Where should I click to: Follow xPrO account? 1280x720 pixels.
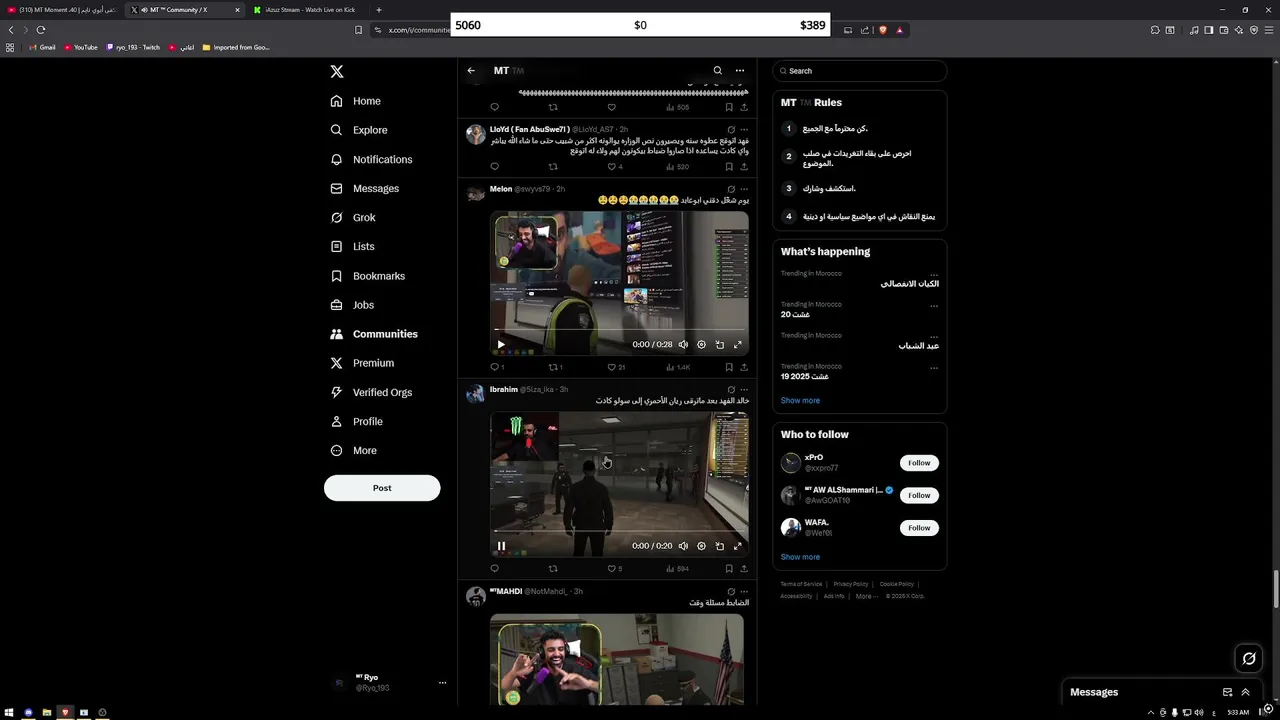click(x=919, y=463)
